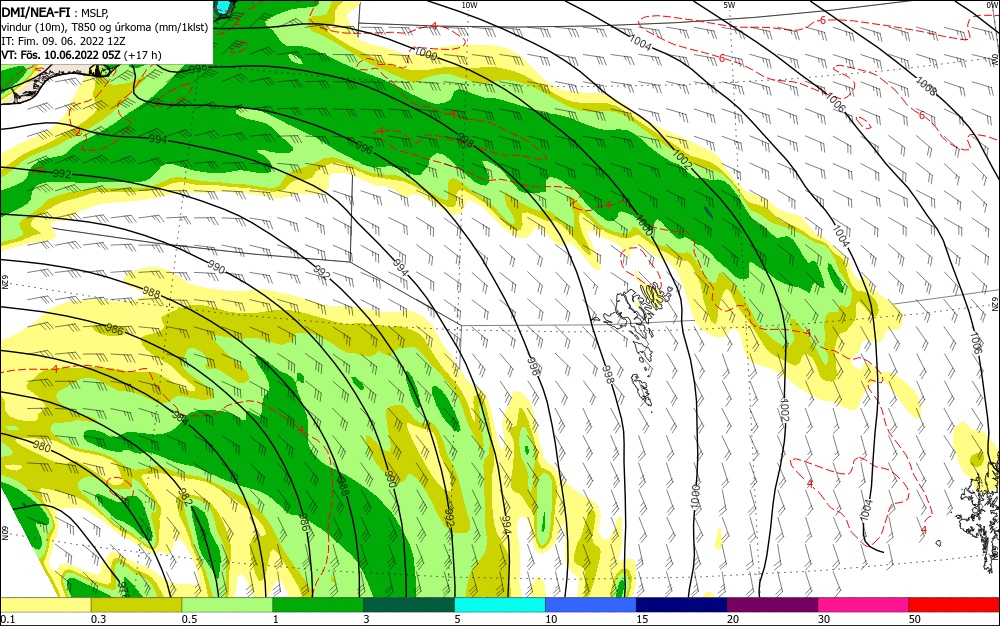Viewport: 1000px width, 626px height.
Task: Click the '0.1' legend value
Action: tap(7, 619)
